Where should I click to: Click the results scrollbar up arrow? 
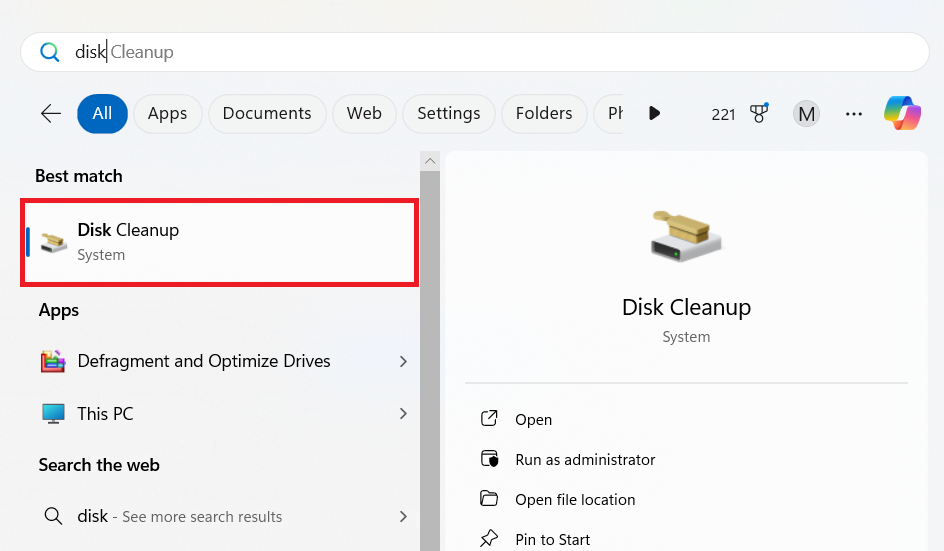pyautogui.click(x=430, y=161)
